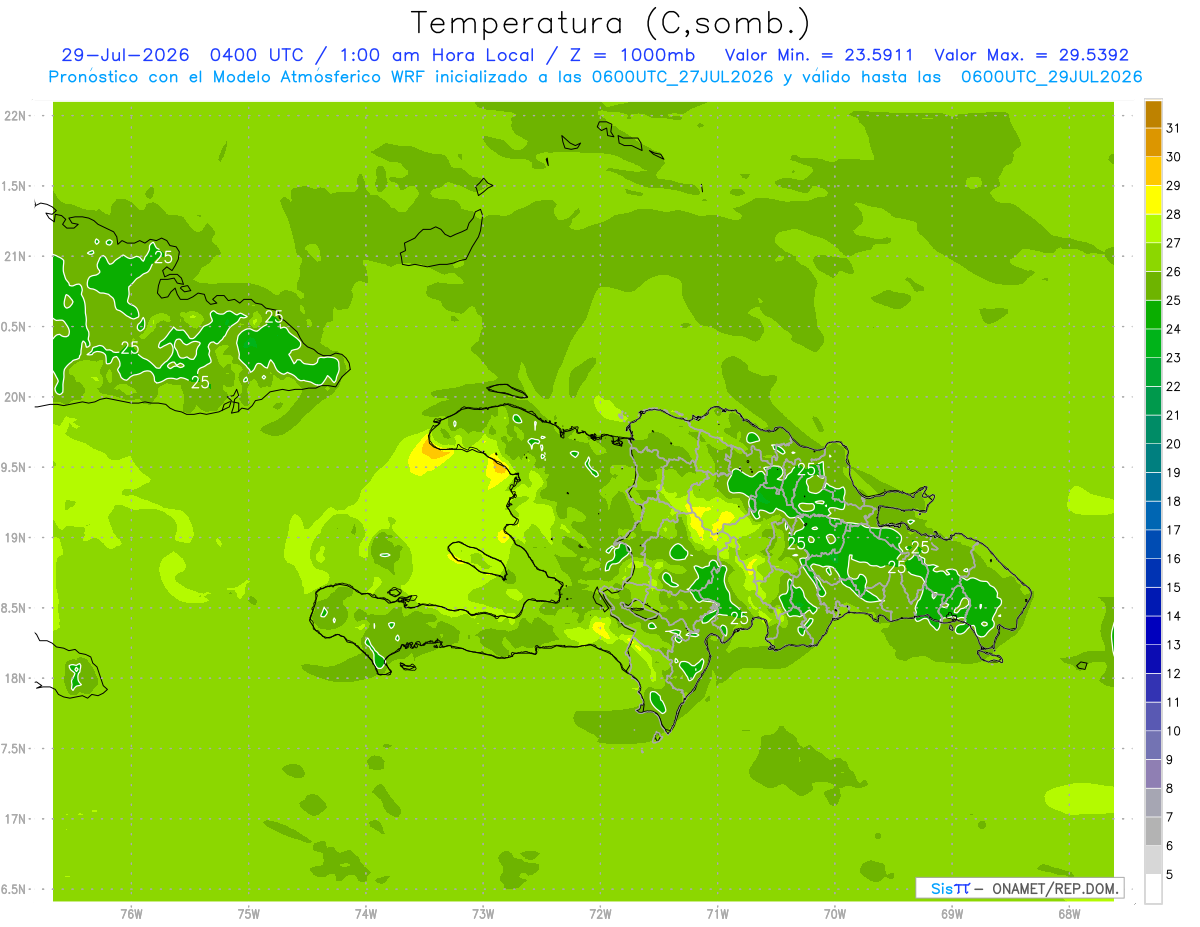Select the forecast date '29-Jul-2026'
Screen dimensions: 1200x927
(125, 55)
